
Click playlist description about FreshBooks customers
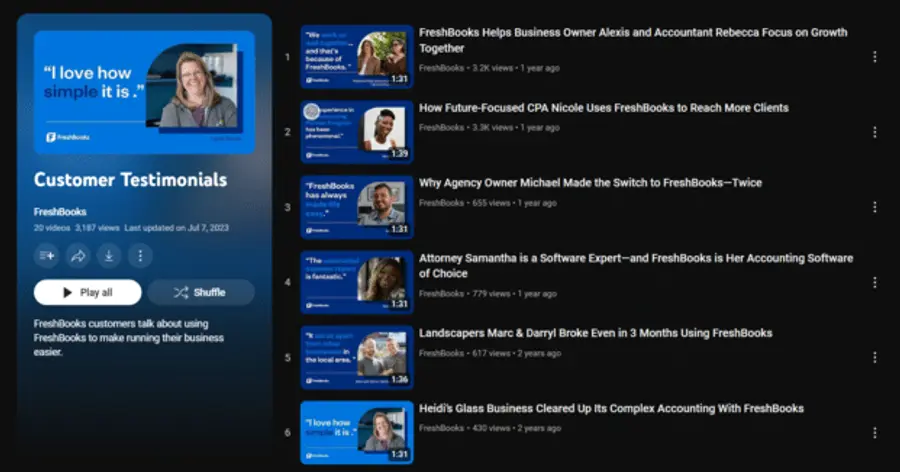129,338
